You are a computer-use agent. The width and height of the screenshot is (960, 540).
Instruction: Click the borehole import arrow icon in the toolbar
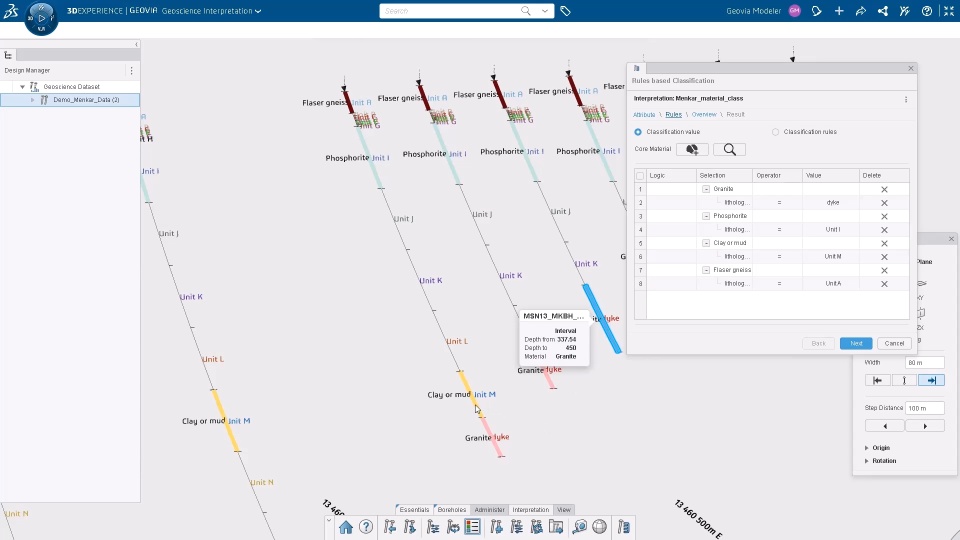(389, 527)
